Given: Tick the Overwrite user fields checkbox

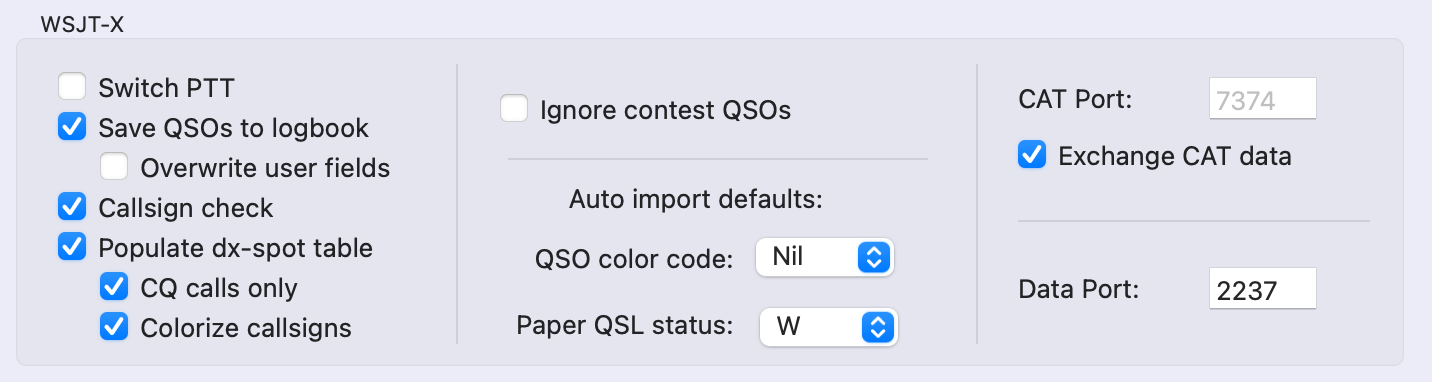Looking at the screenshot, I should click(x=114, y=167).
